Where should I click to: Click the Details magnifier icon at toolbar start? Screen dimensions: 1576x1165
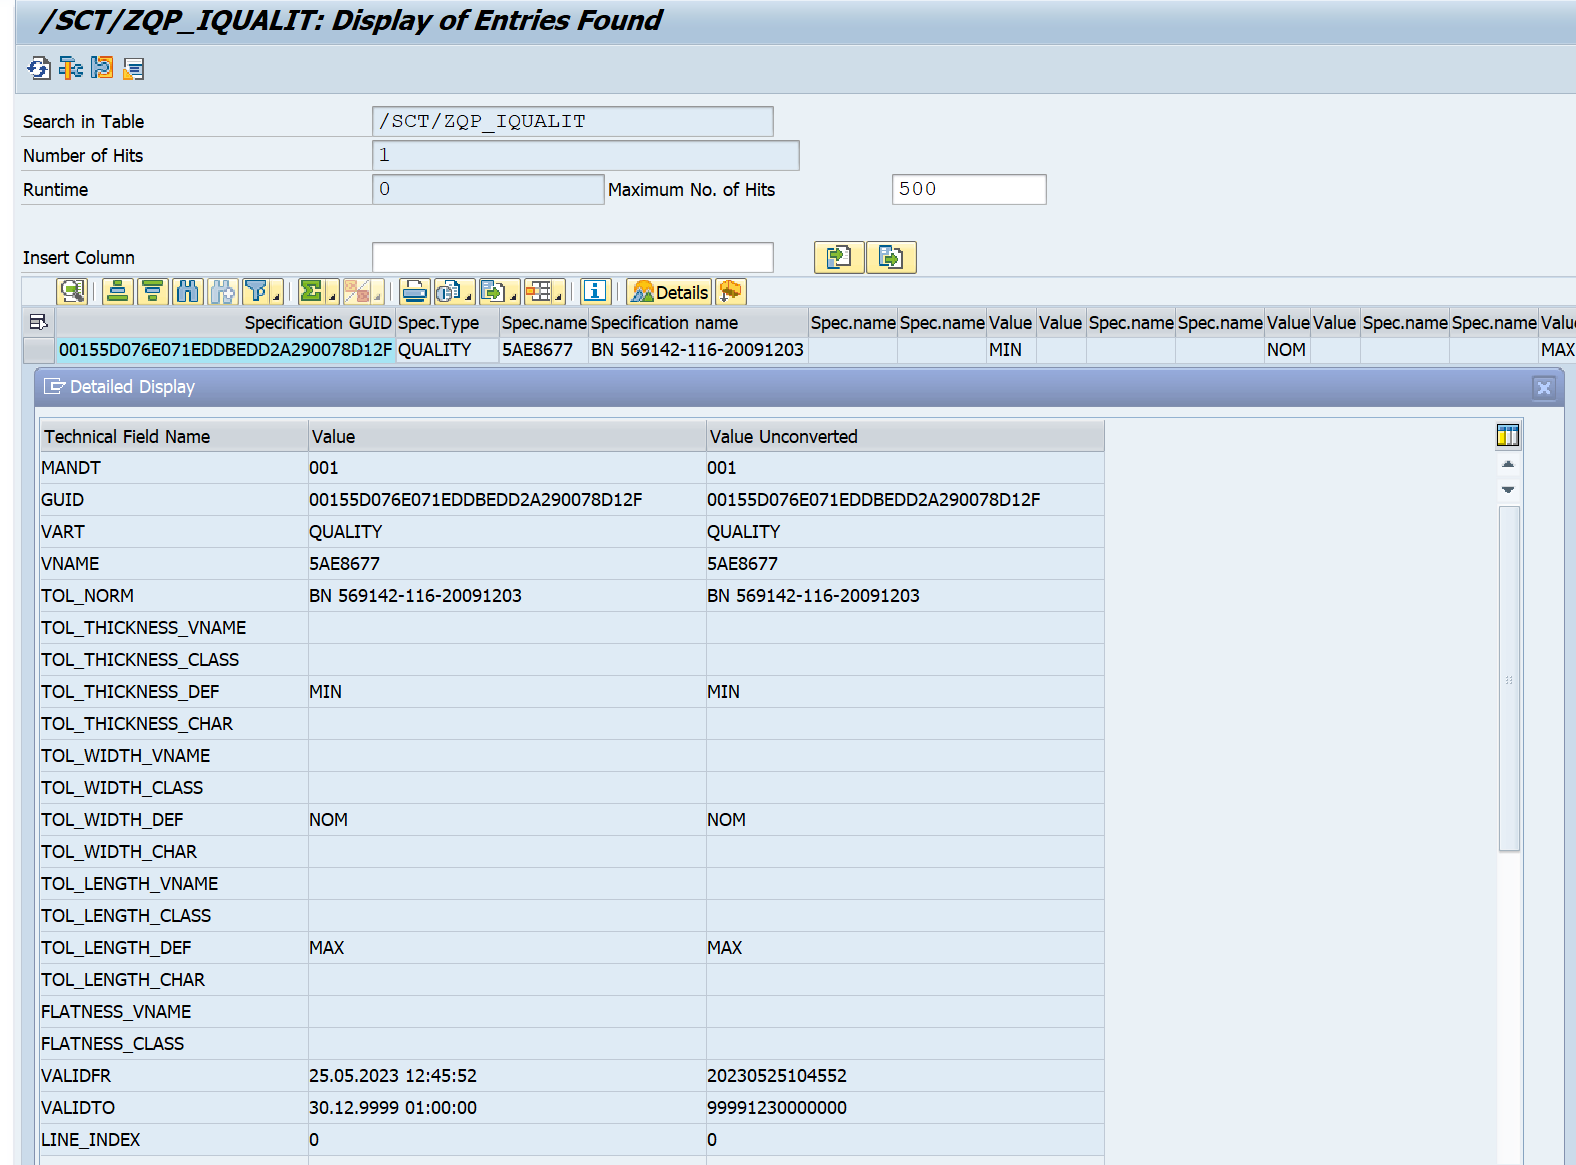pyautogui.click(x=72, y=291)
